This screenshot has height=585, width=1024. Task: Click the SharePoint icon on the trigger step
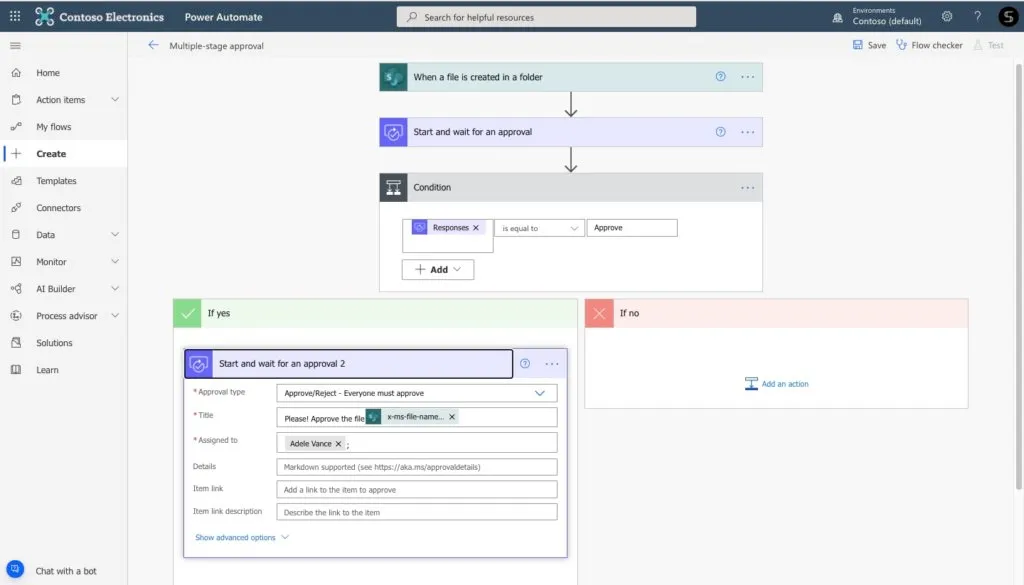pyautogui.click(x=393, y=77)
